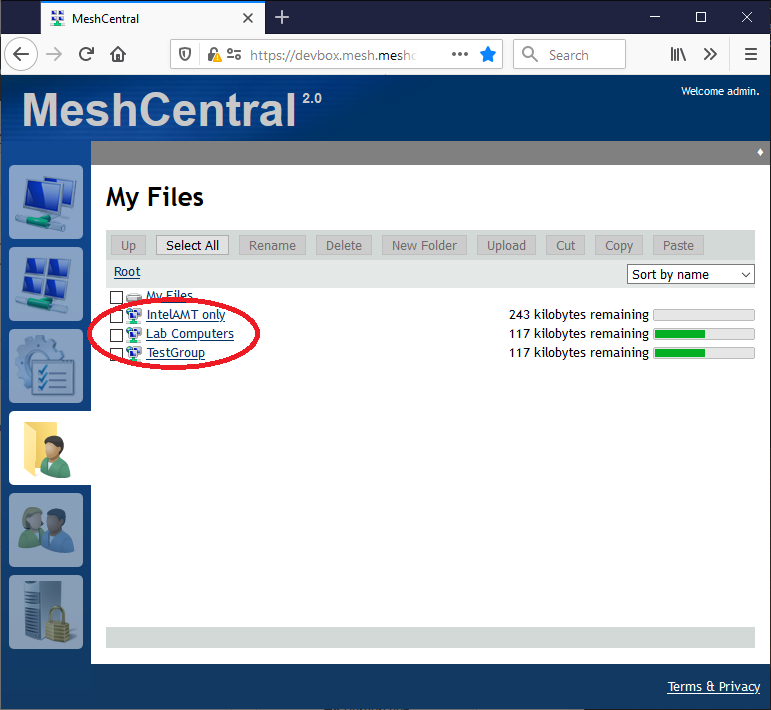Click the Paste button

[679, 245]
